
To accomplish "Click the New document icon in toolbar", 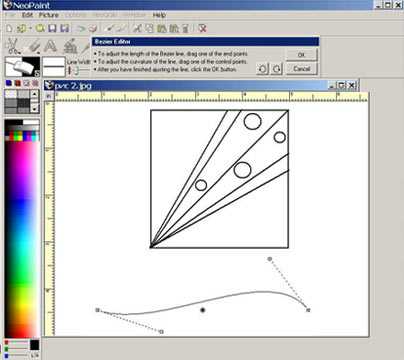I will pyautogui.click(x=9, y=28).
